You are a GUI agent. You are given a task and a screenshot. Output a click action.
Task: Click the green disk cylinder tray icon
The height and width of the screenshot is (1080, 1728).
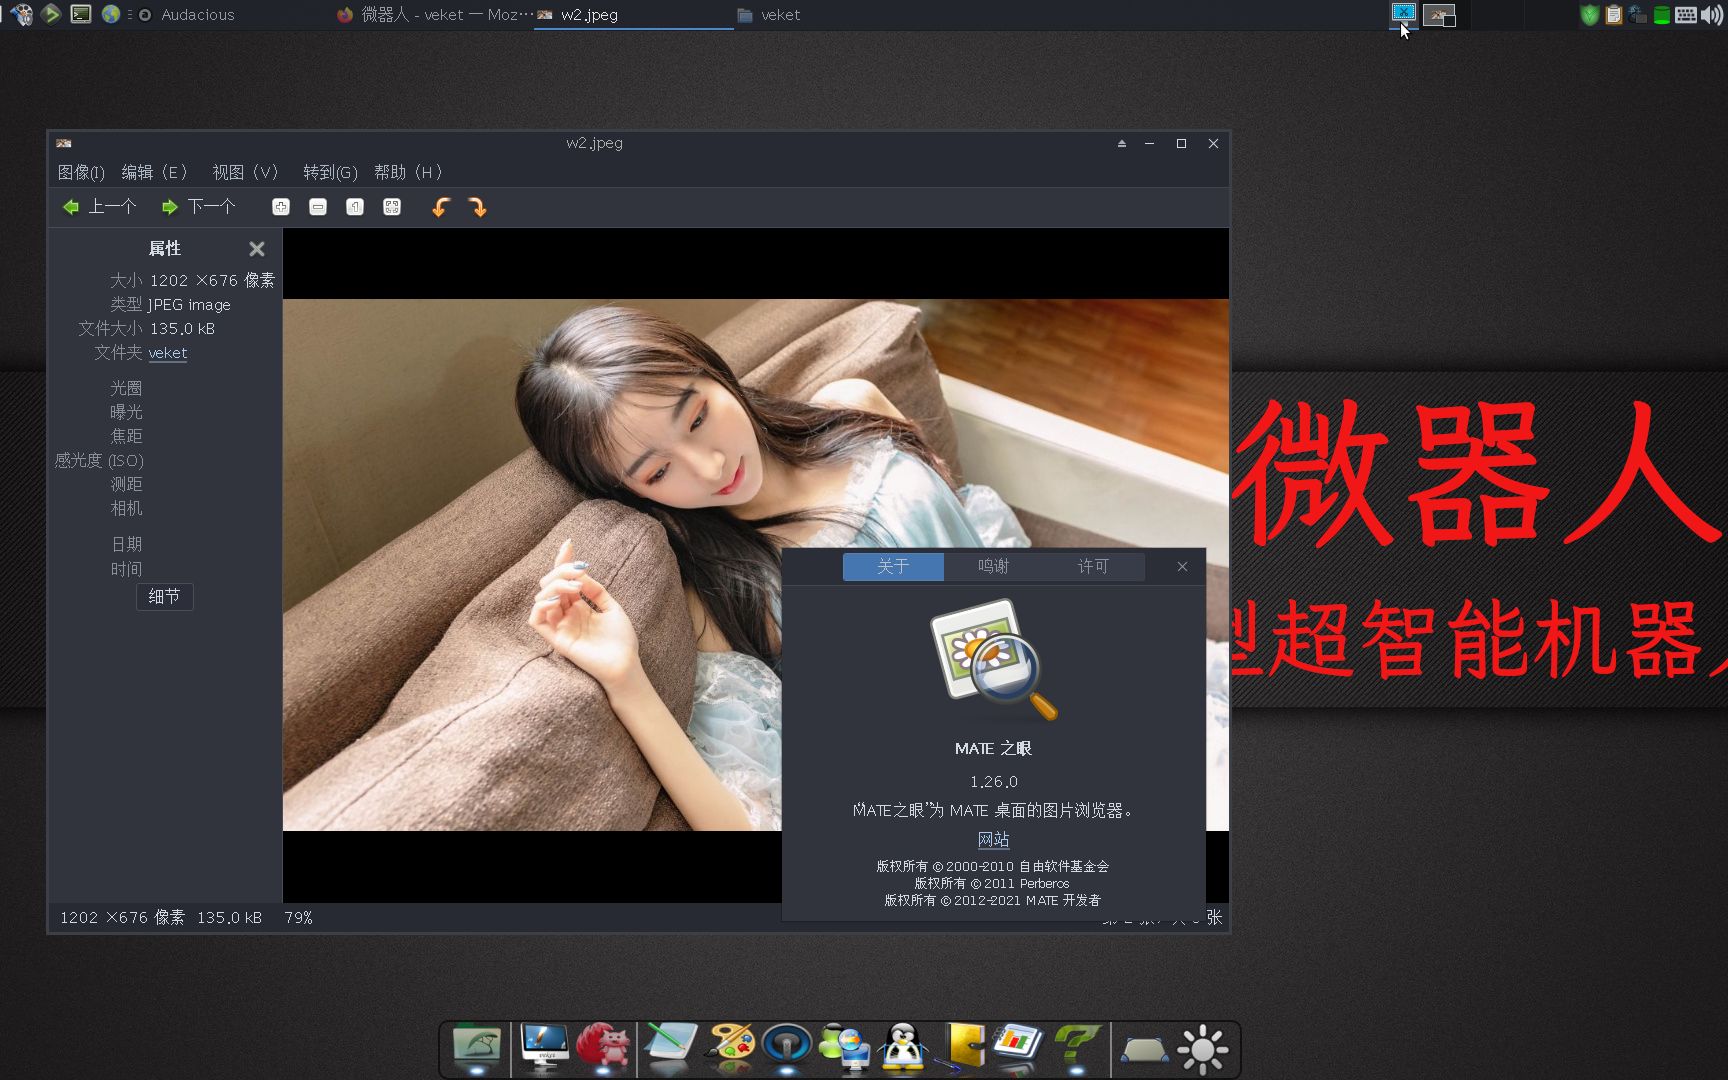tap(1661, 15)
